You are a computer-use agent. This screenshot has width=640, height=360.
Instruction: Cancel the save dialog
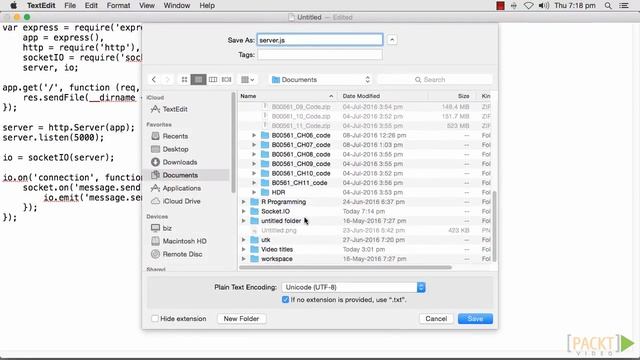436,318
